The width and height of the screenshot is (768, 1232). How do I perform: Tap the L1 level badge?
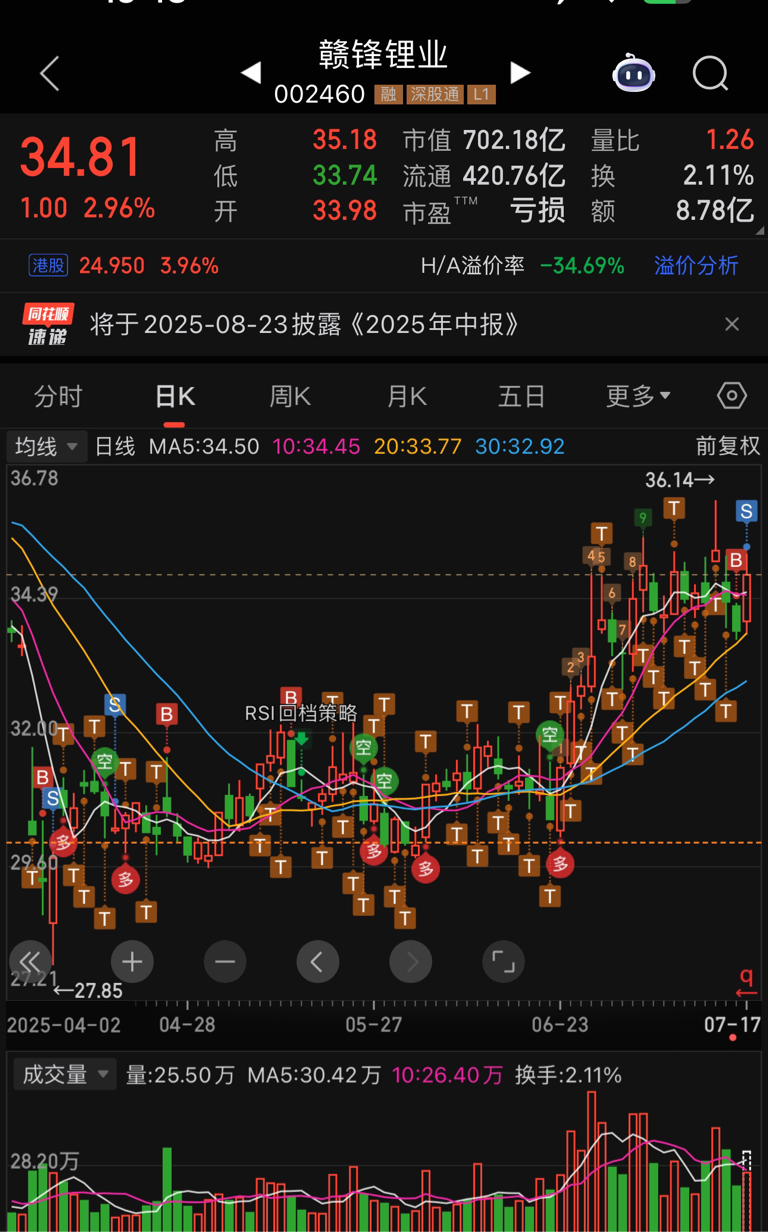tap(482, 95)
